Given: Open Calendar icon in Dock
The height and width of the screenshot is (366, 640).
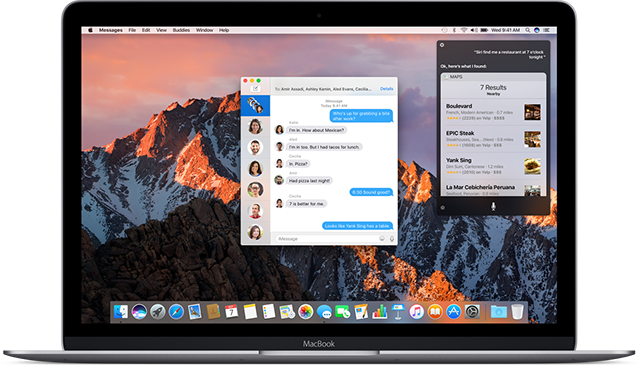Looking at the screenshot, I should click(x=231, y=312).
